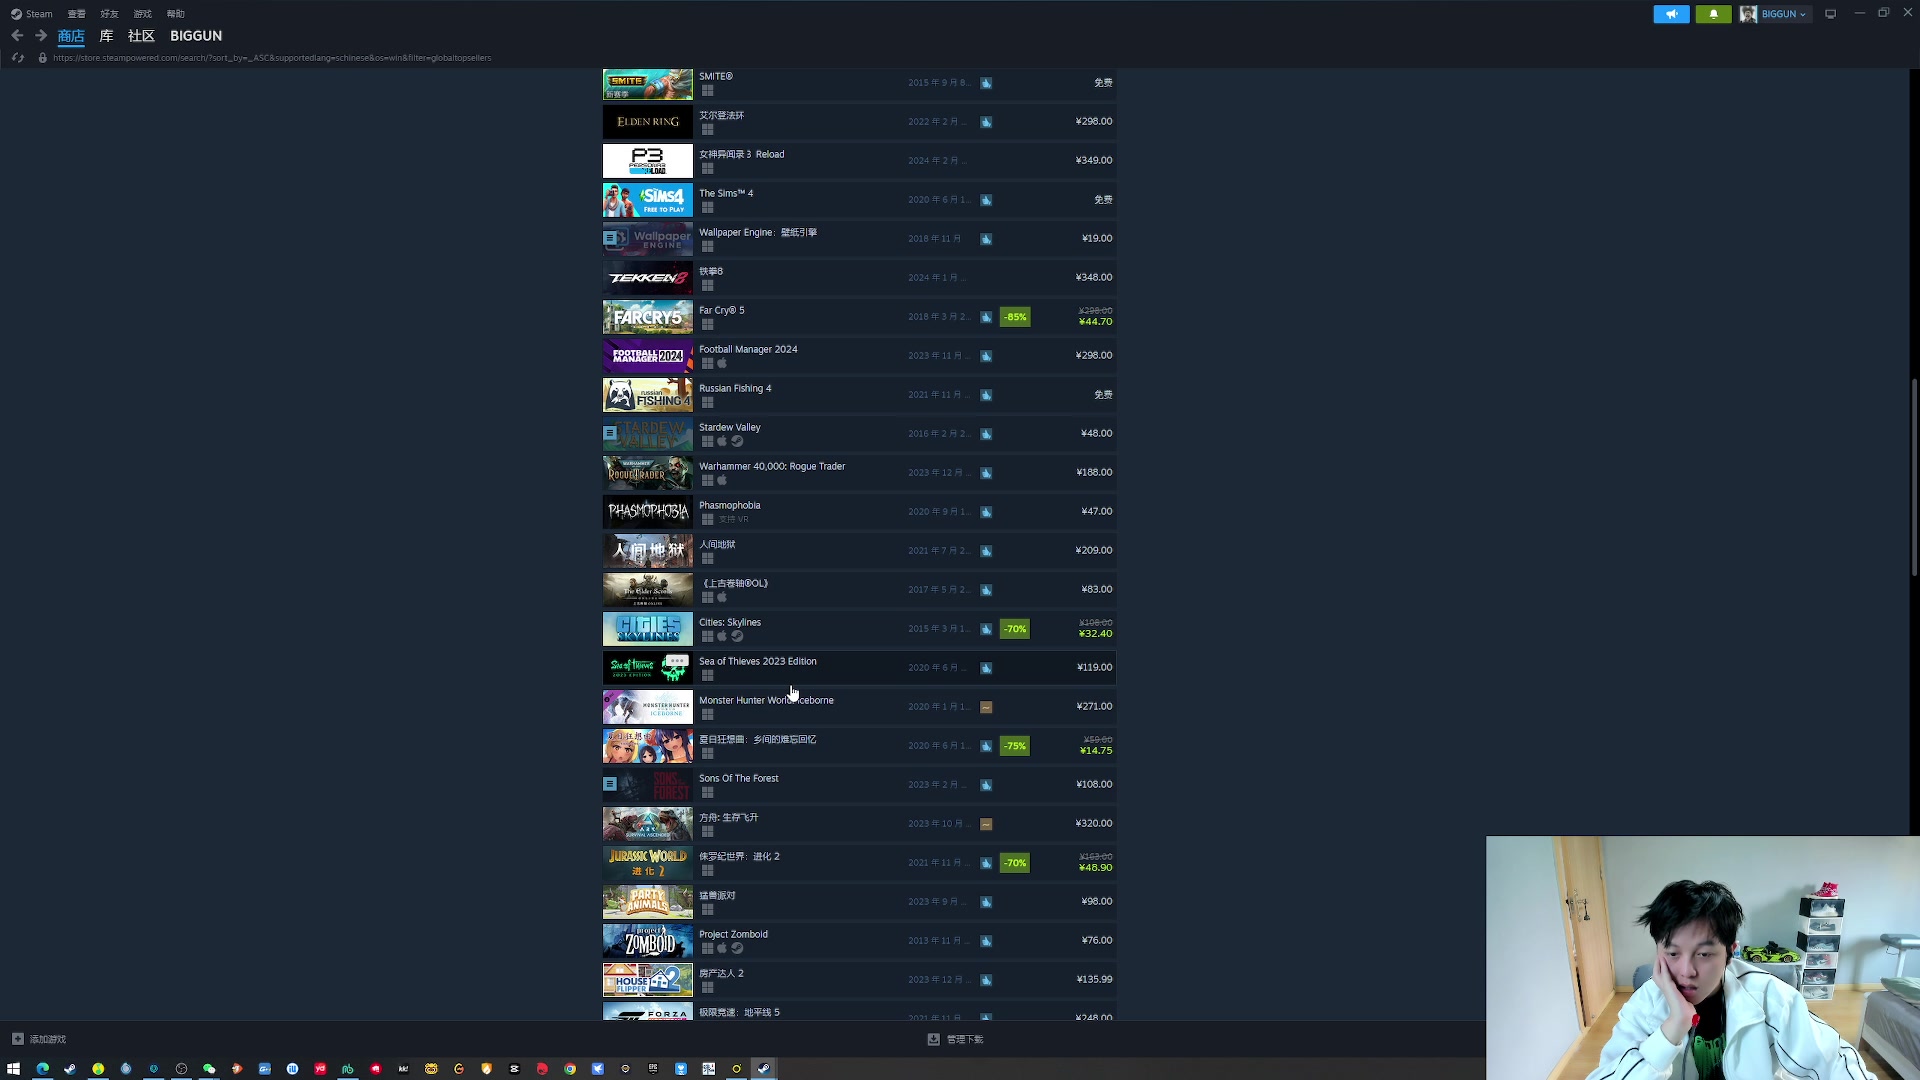Image resolution: width=1920 pixels, height=1080 pixels.
Task: Open The Sims 4 thumbnail
Action: pos(647,200)
